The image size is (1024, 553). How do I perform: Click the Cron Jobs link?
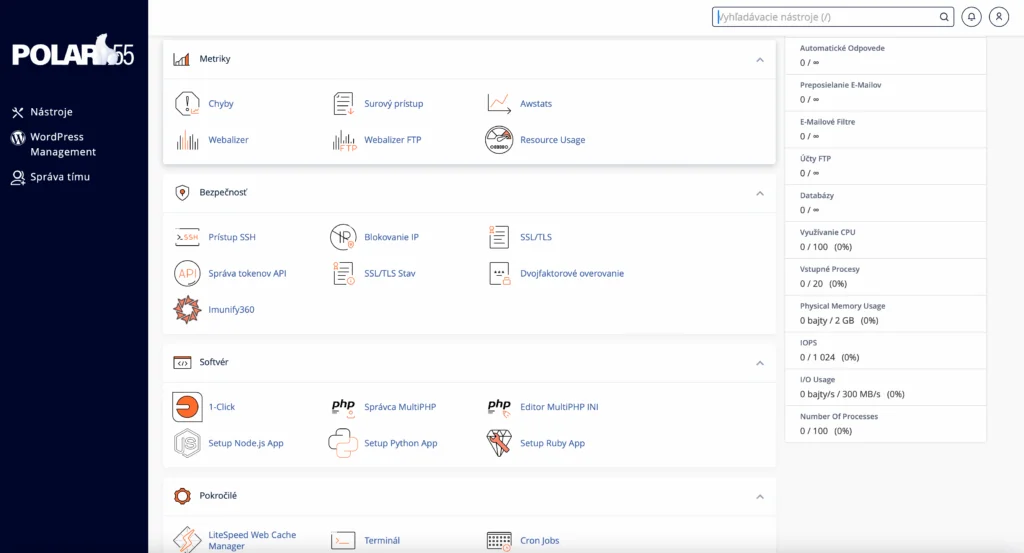539,541
